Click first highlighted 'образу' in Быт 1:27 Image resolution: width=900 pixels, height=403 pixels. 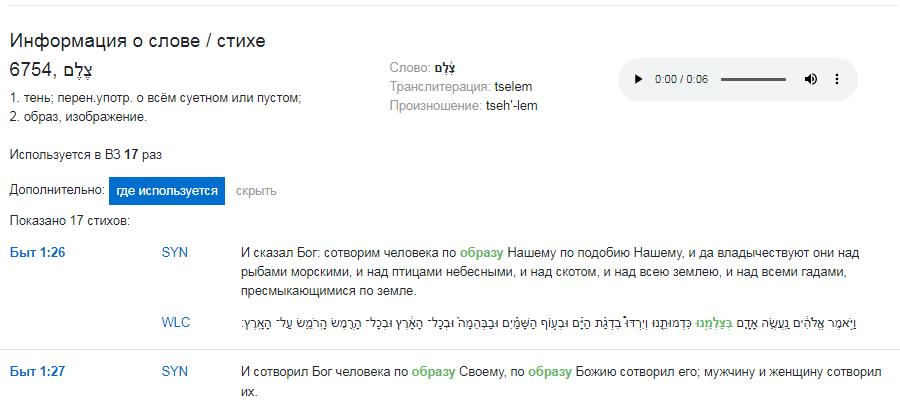(433, 372)
